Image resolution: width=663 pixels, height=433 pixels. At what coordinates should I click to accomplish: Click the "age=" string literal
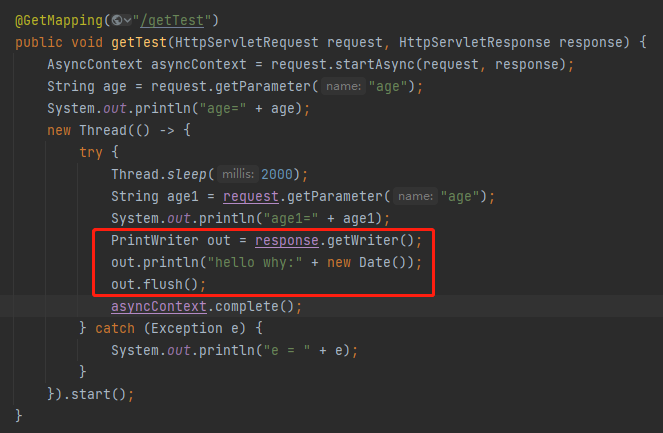[223, 108]
